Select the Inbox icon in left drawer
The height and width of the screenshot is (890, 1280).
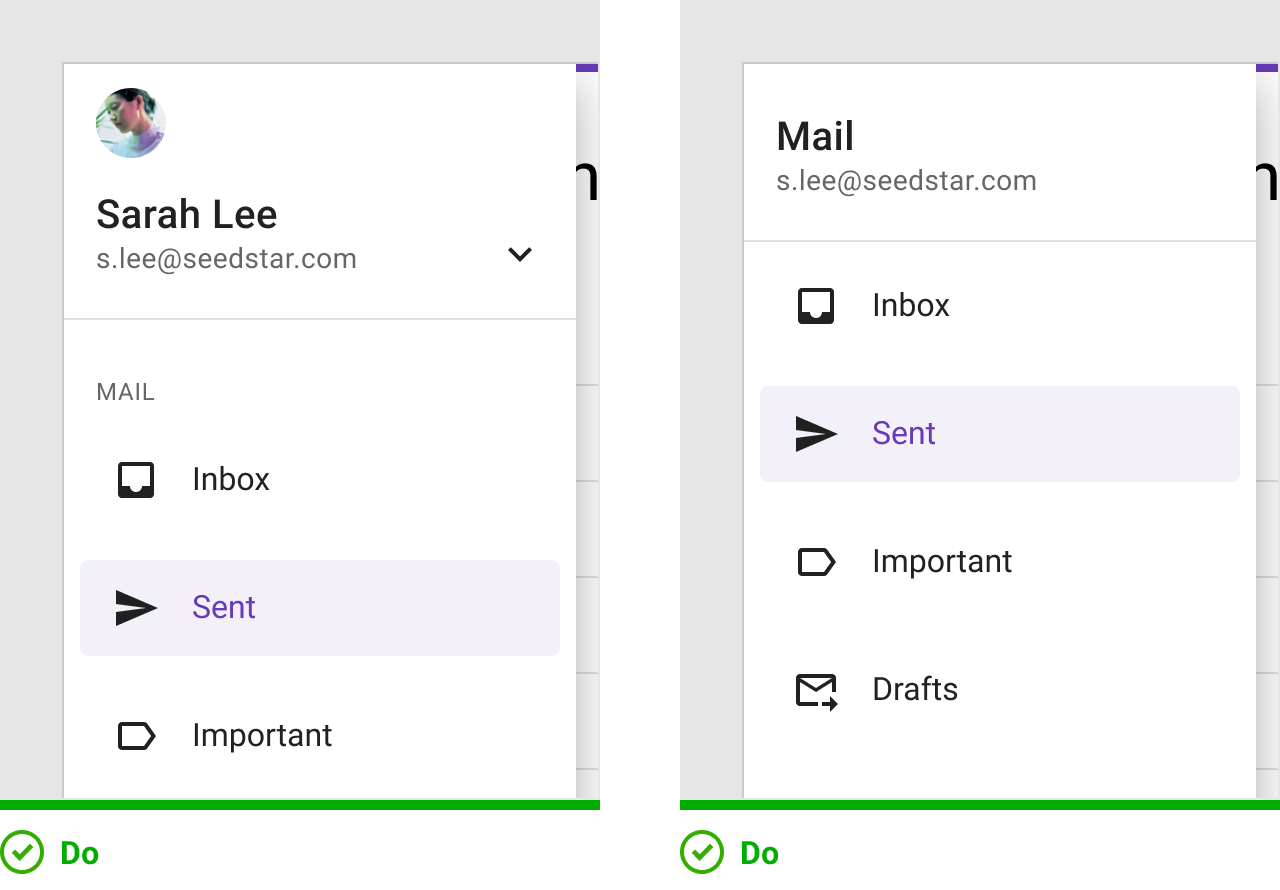136,479
